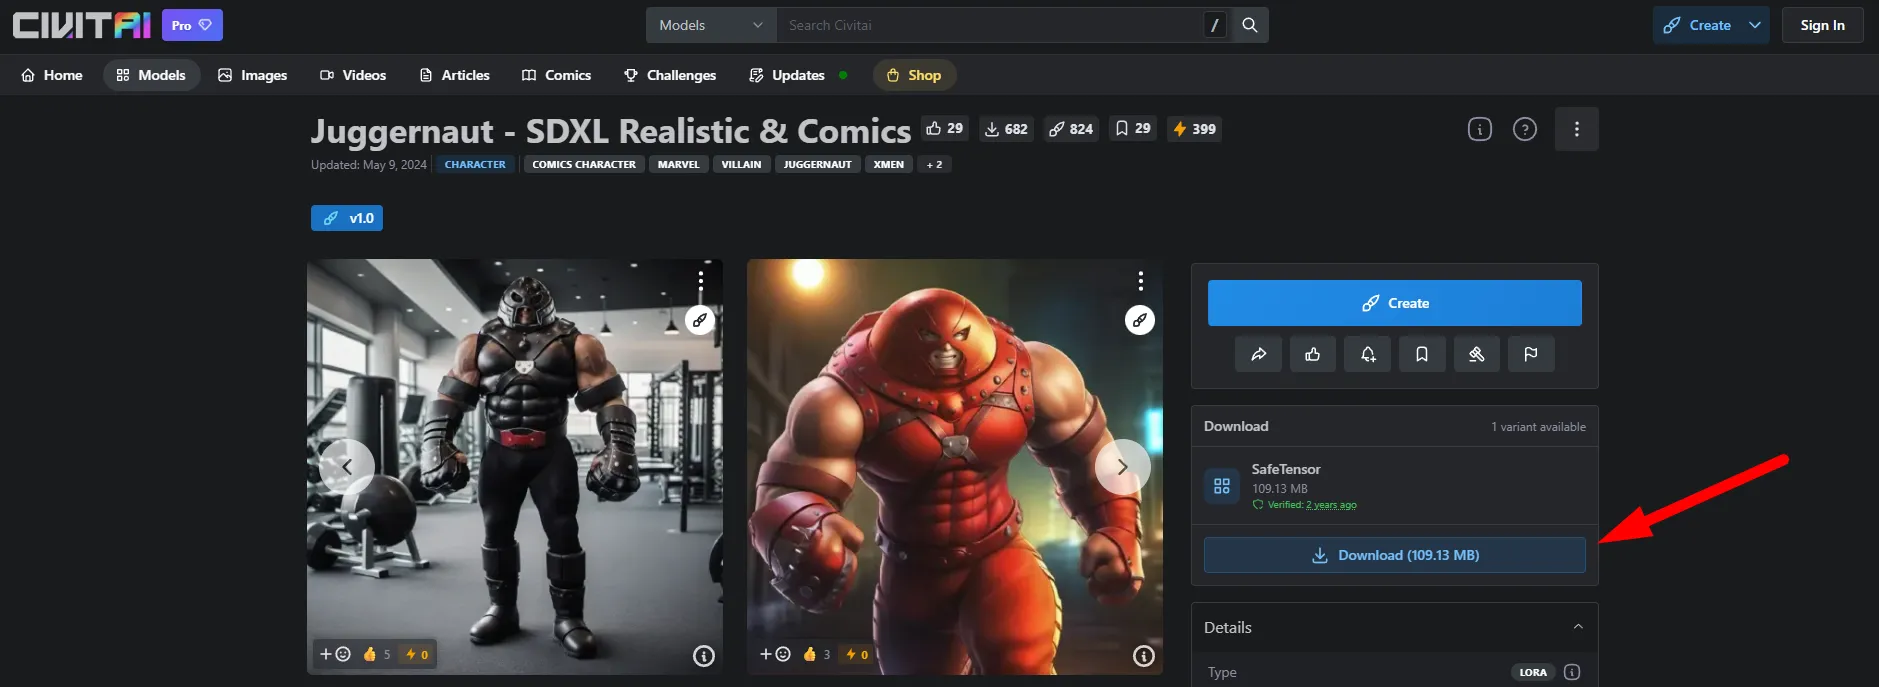
Task: Open the Videos tab
Action: (353, 75)
